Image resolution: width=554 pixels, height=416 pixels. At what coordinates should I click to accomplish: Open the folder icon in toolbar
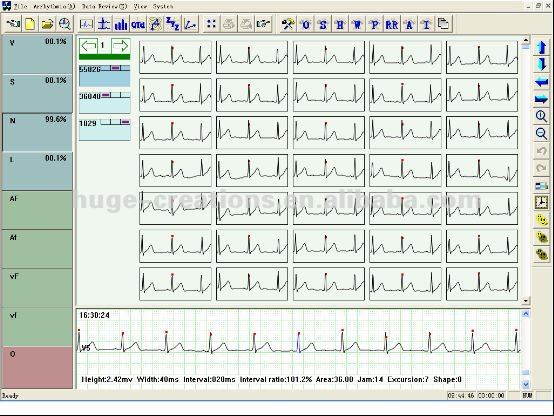point(47,24)
